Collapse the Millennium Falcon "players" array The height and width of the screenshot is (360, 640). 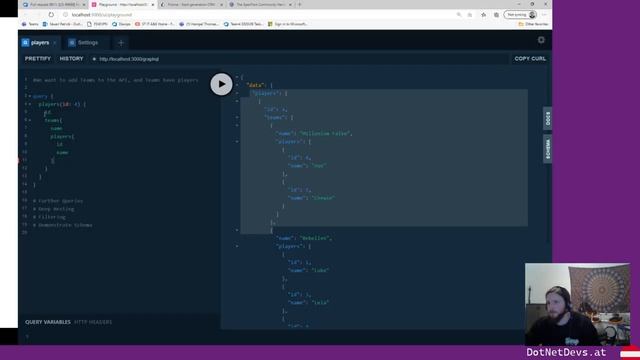pos(237,142)
